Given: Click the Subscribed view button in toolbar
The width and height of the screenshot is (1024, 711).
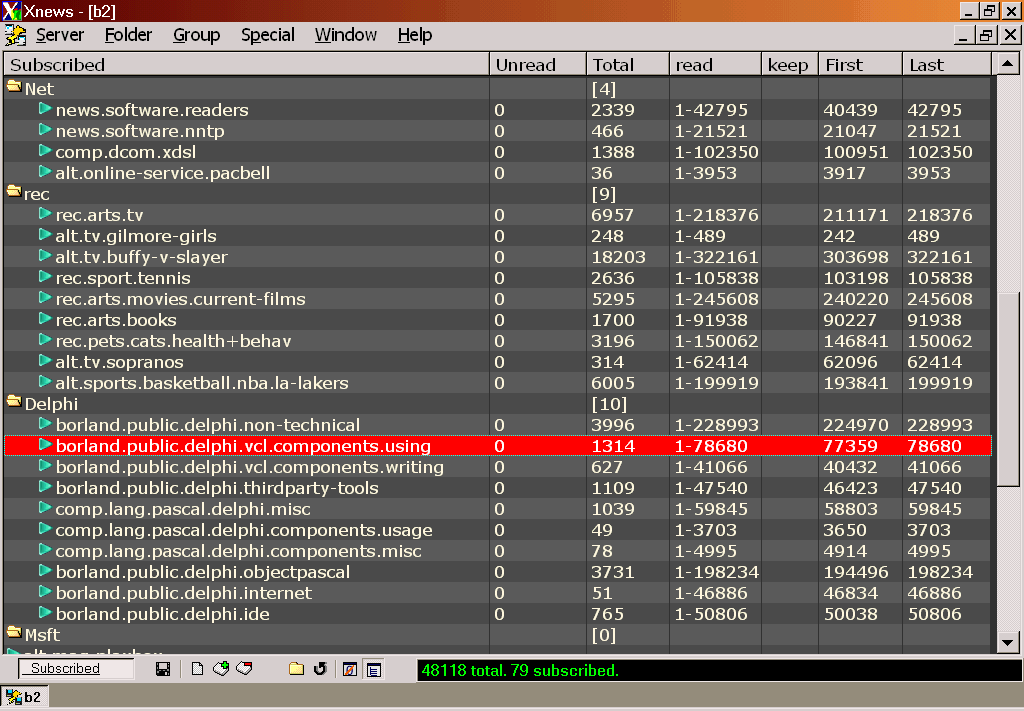Looking at the screenshot, I should click(x=75, y=669).
